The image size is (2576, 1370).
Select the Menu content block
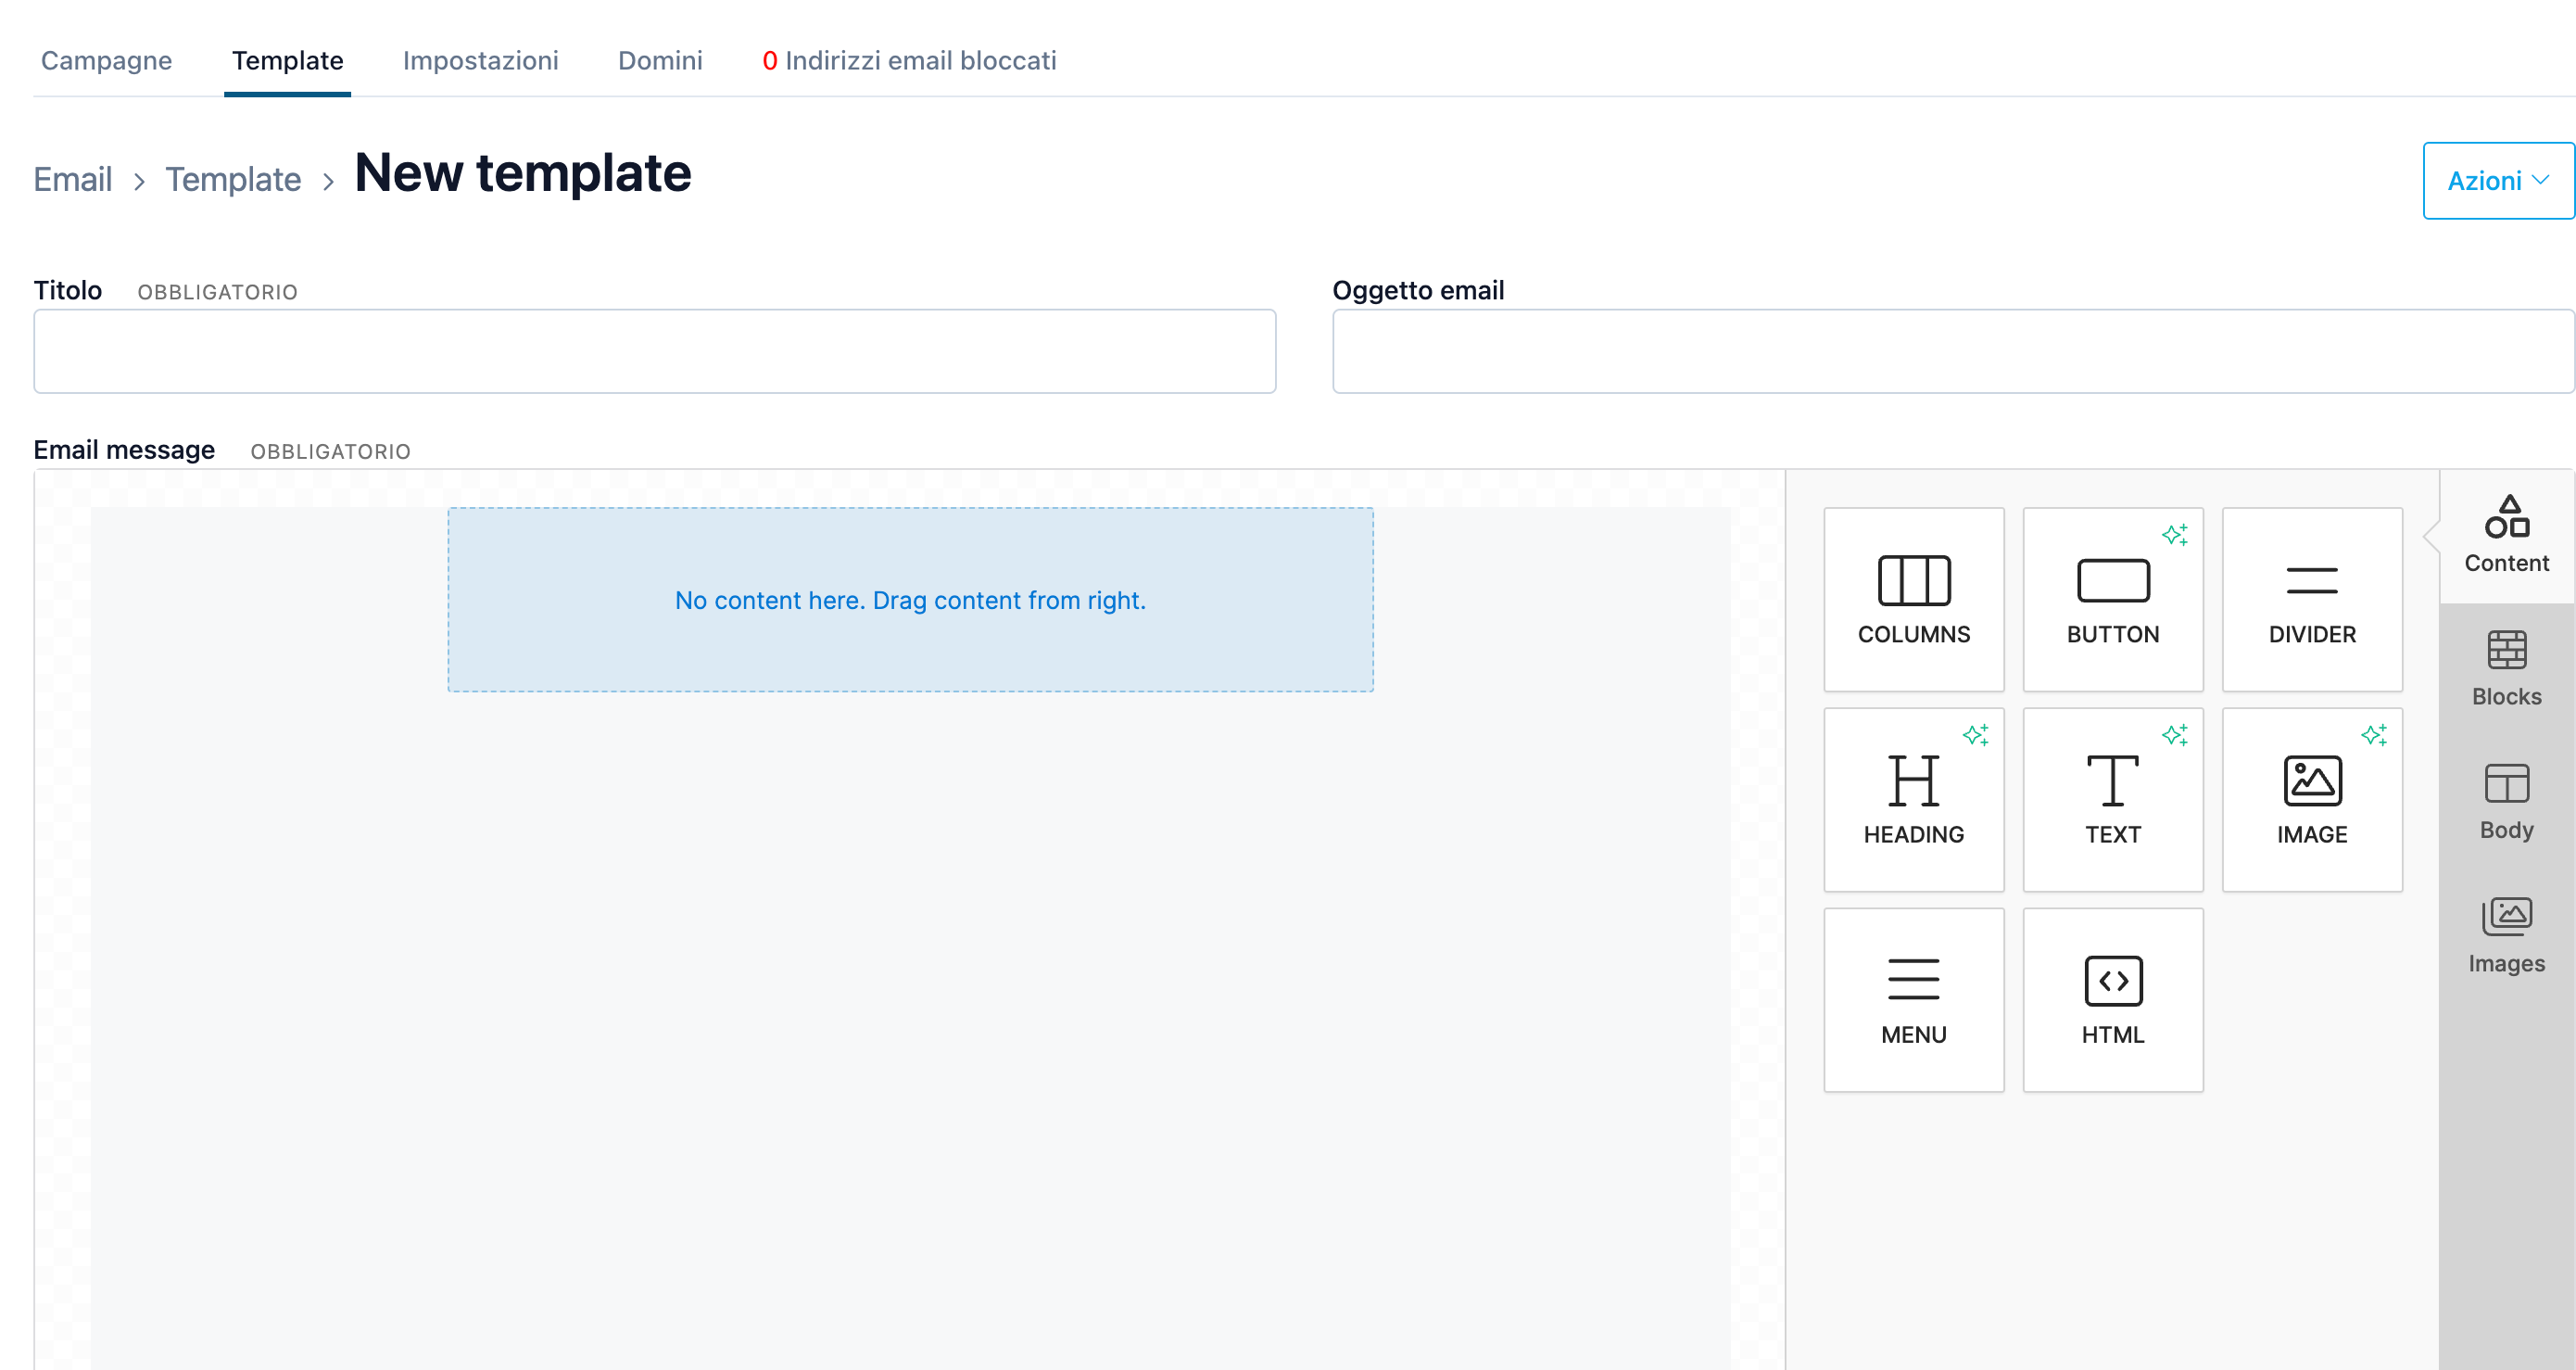click(x=1913, y=999)
